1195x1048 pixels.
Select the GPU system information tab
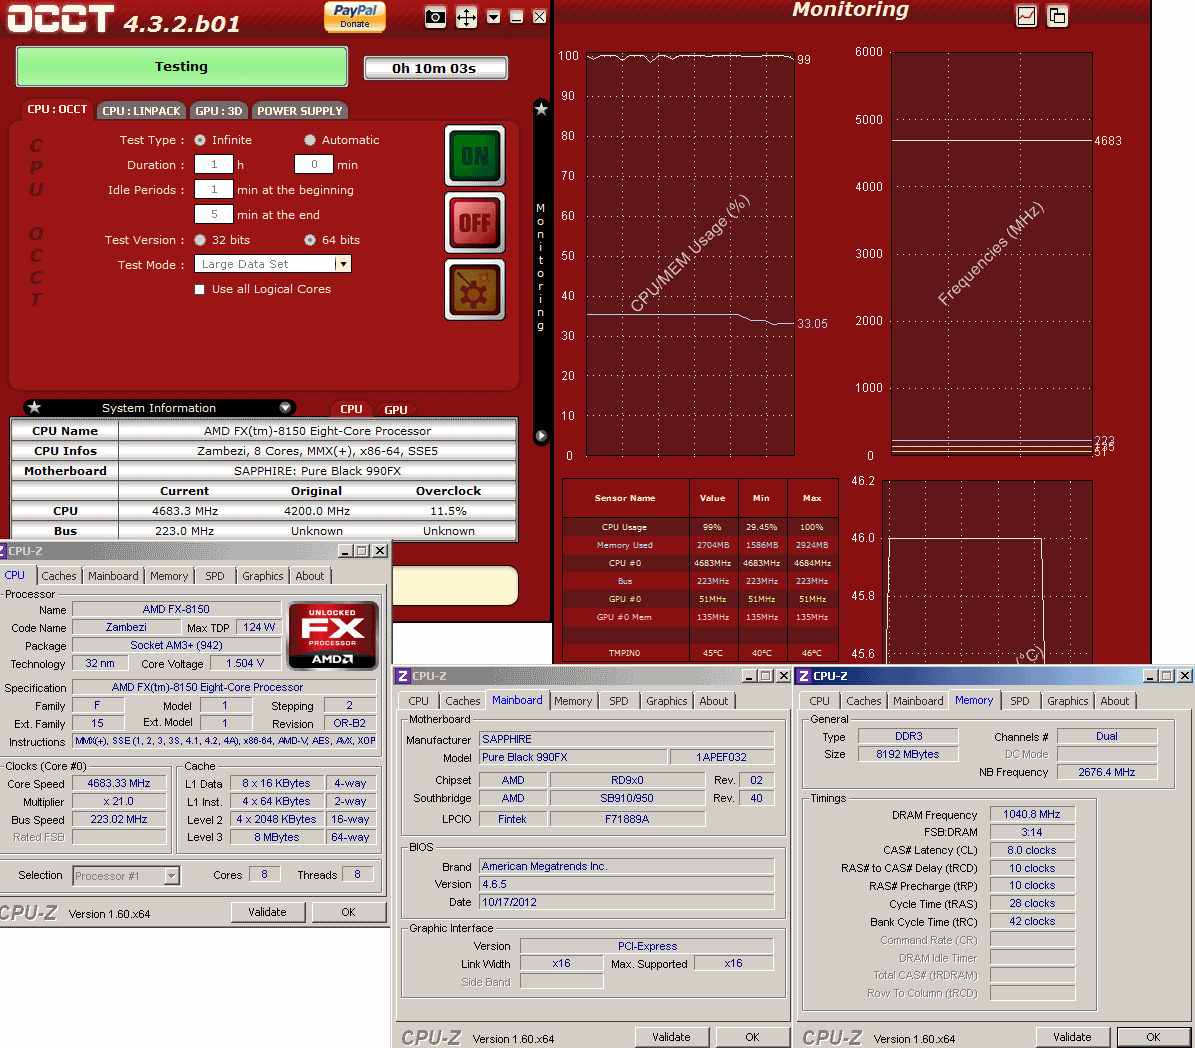point(396,409)
